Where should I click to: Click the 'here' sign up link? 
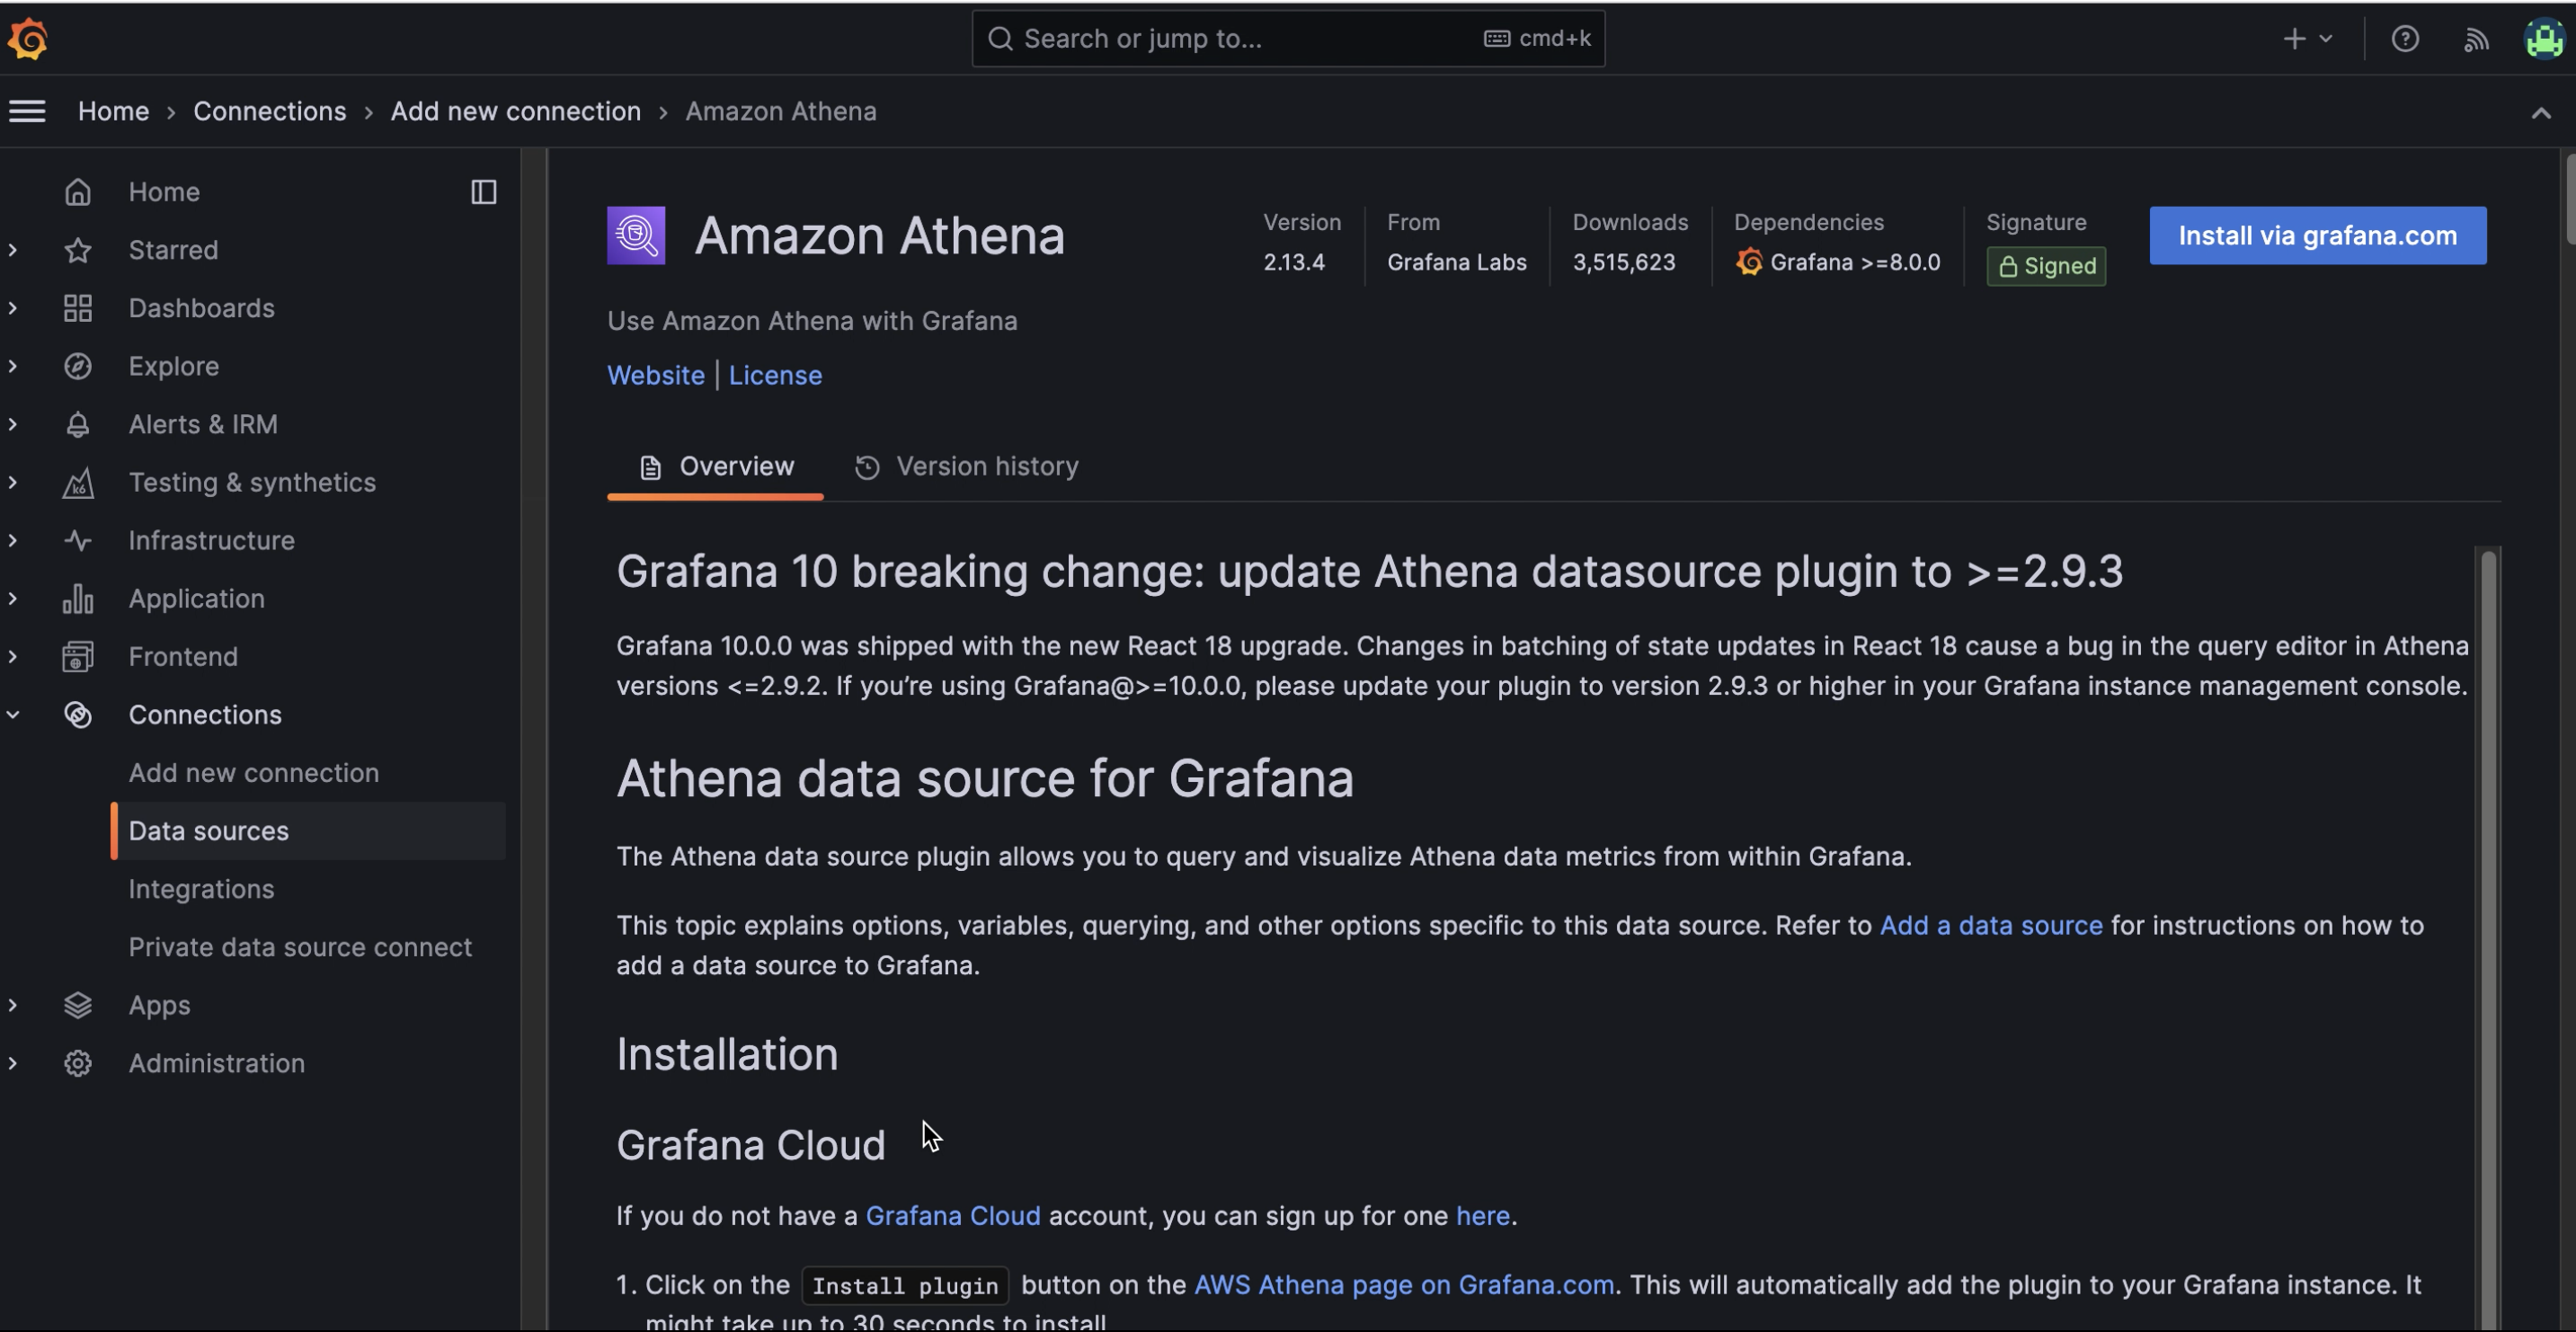[1482, 1215]
